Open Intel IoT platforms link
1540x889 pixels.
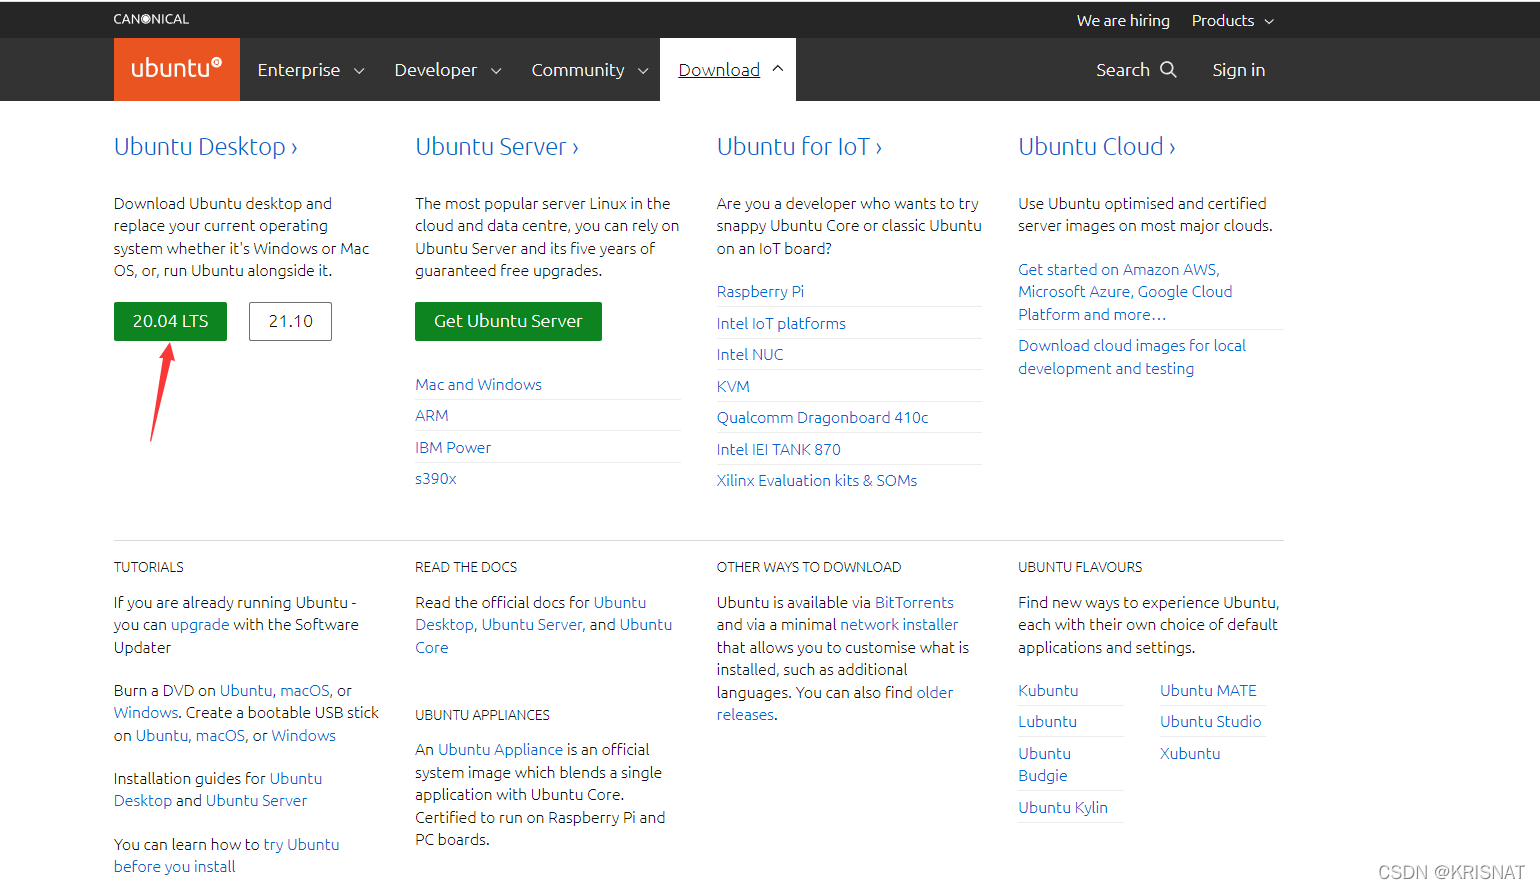pos(781,323)
